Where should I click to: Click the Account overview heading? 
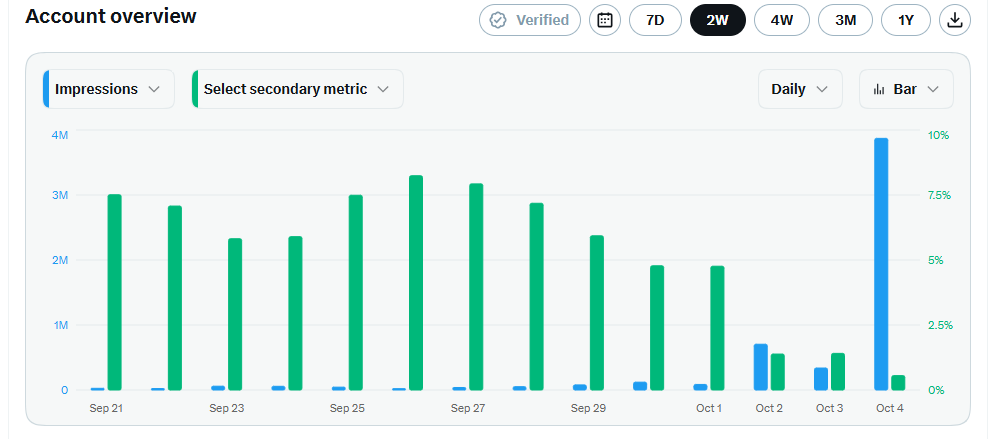pyautogui.click(x=111, y=16)
